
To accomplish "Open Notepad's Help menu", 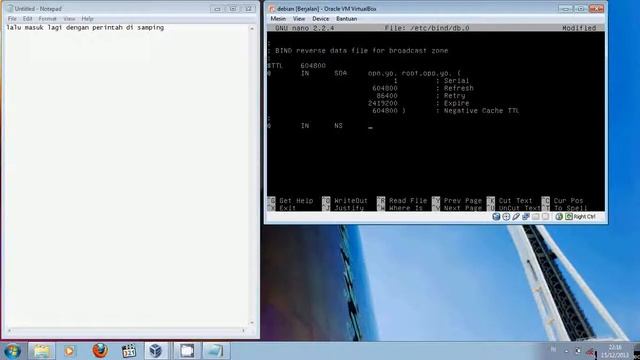I will pyautogui.click(x=87, y=19).
